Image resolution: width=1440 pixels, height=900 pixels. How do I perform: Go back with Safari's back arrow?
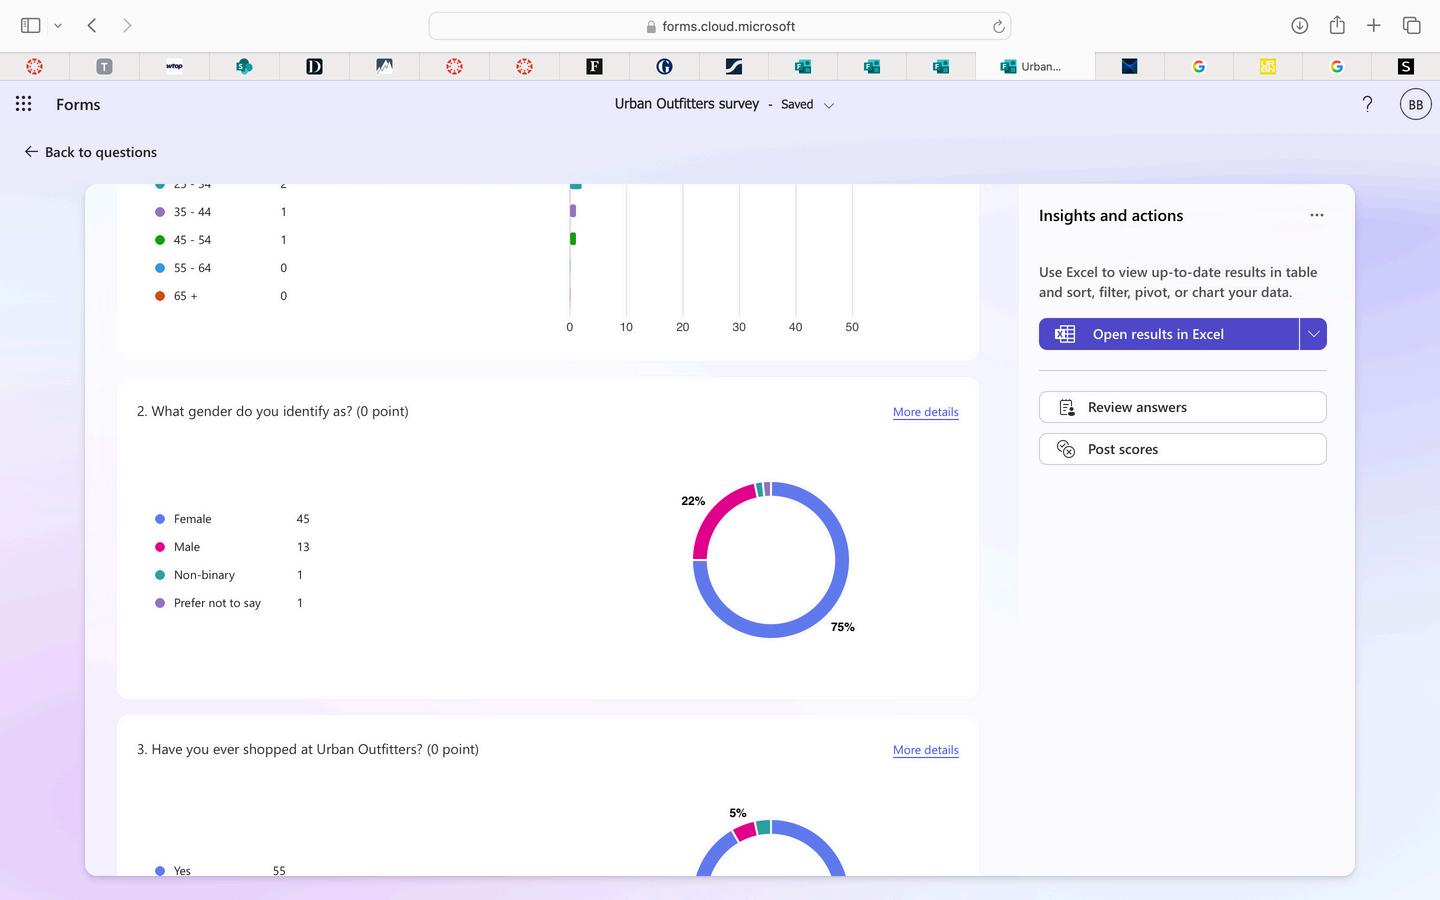(x=92, y=25)
